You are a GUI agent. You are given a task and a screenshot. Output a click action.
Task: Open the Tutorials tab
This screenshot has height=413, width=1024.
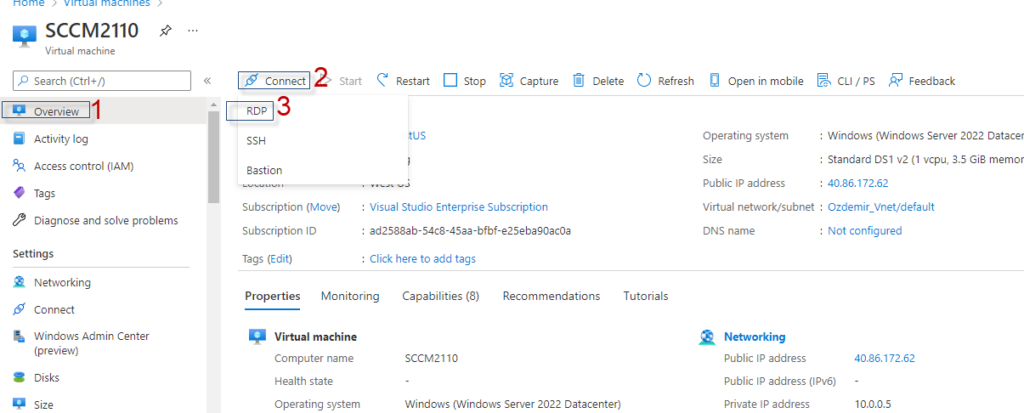tap(645, 296)
